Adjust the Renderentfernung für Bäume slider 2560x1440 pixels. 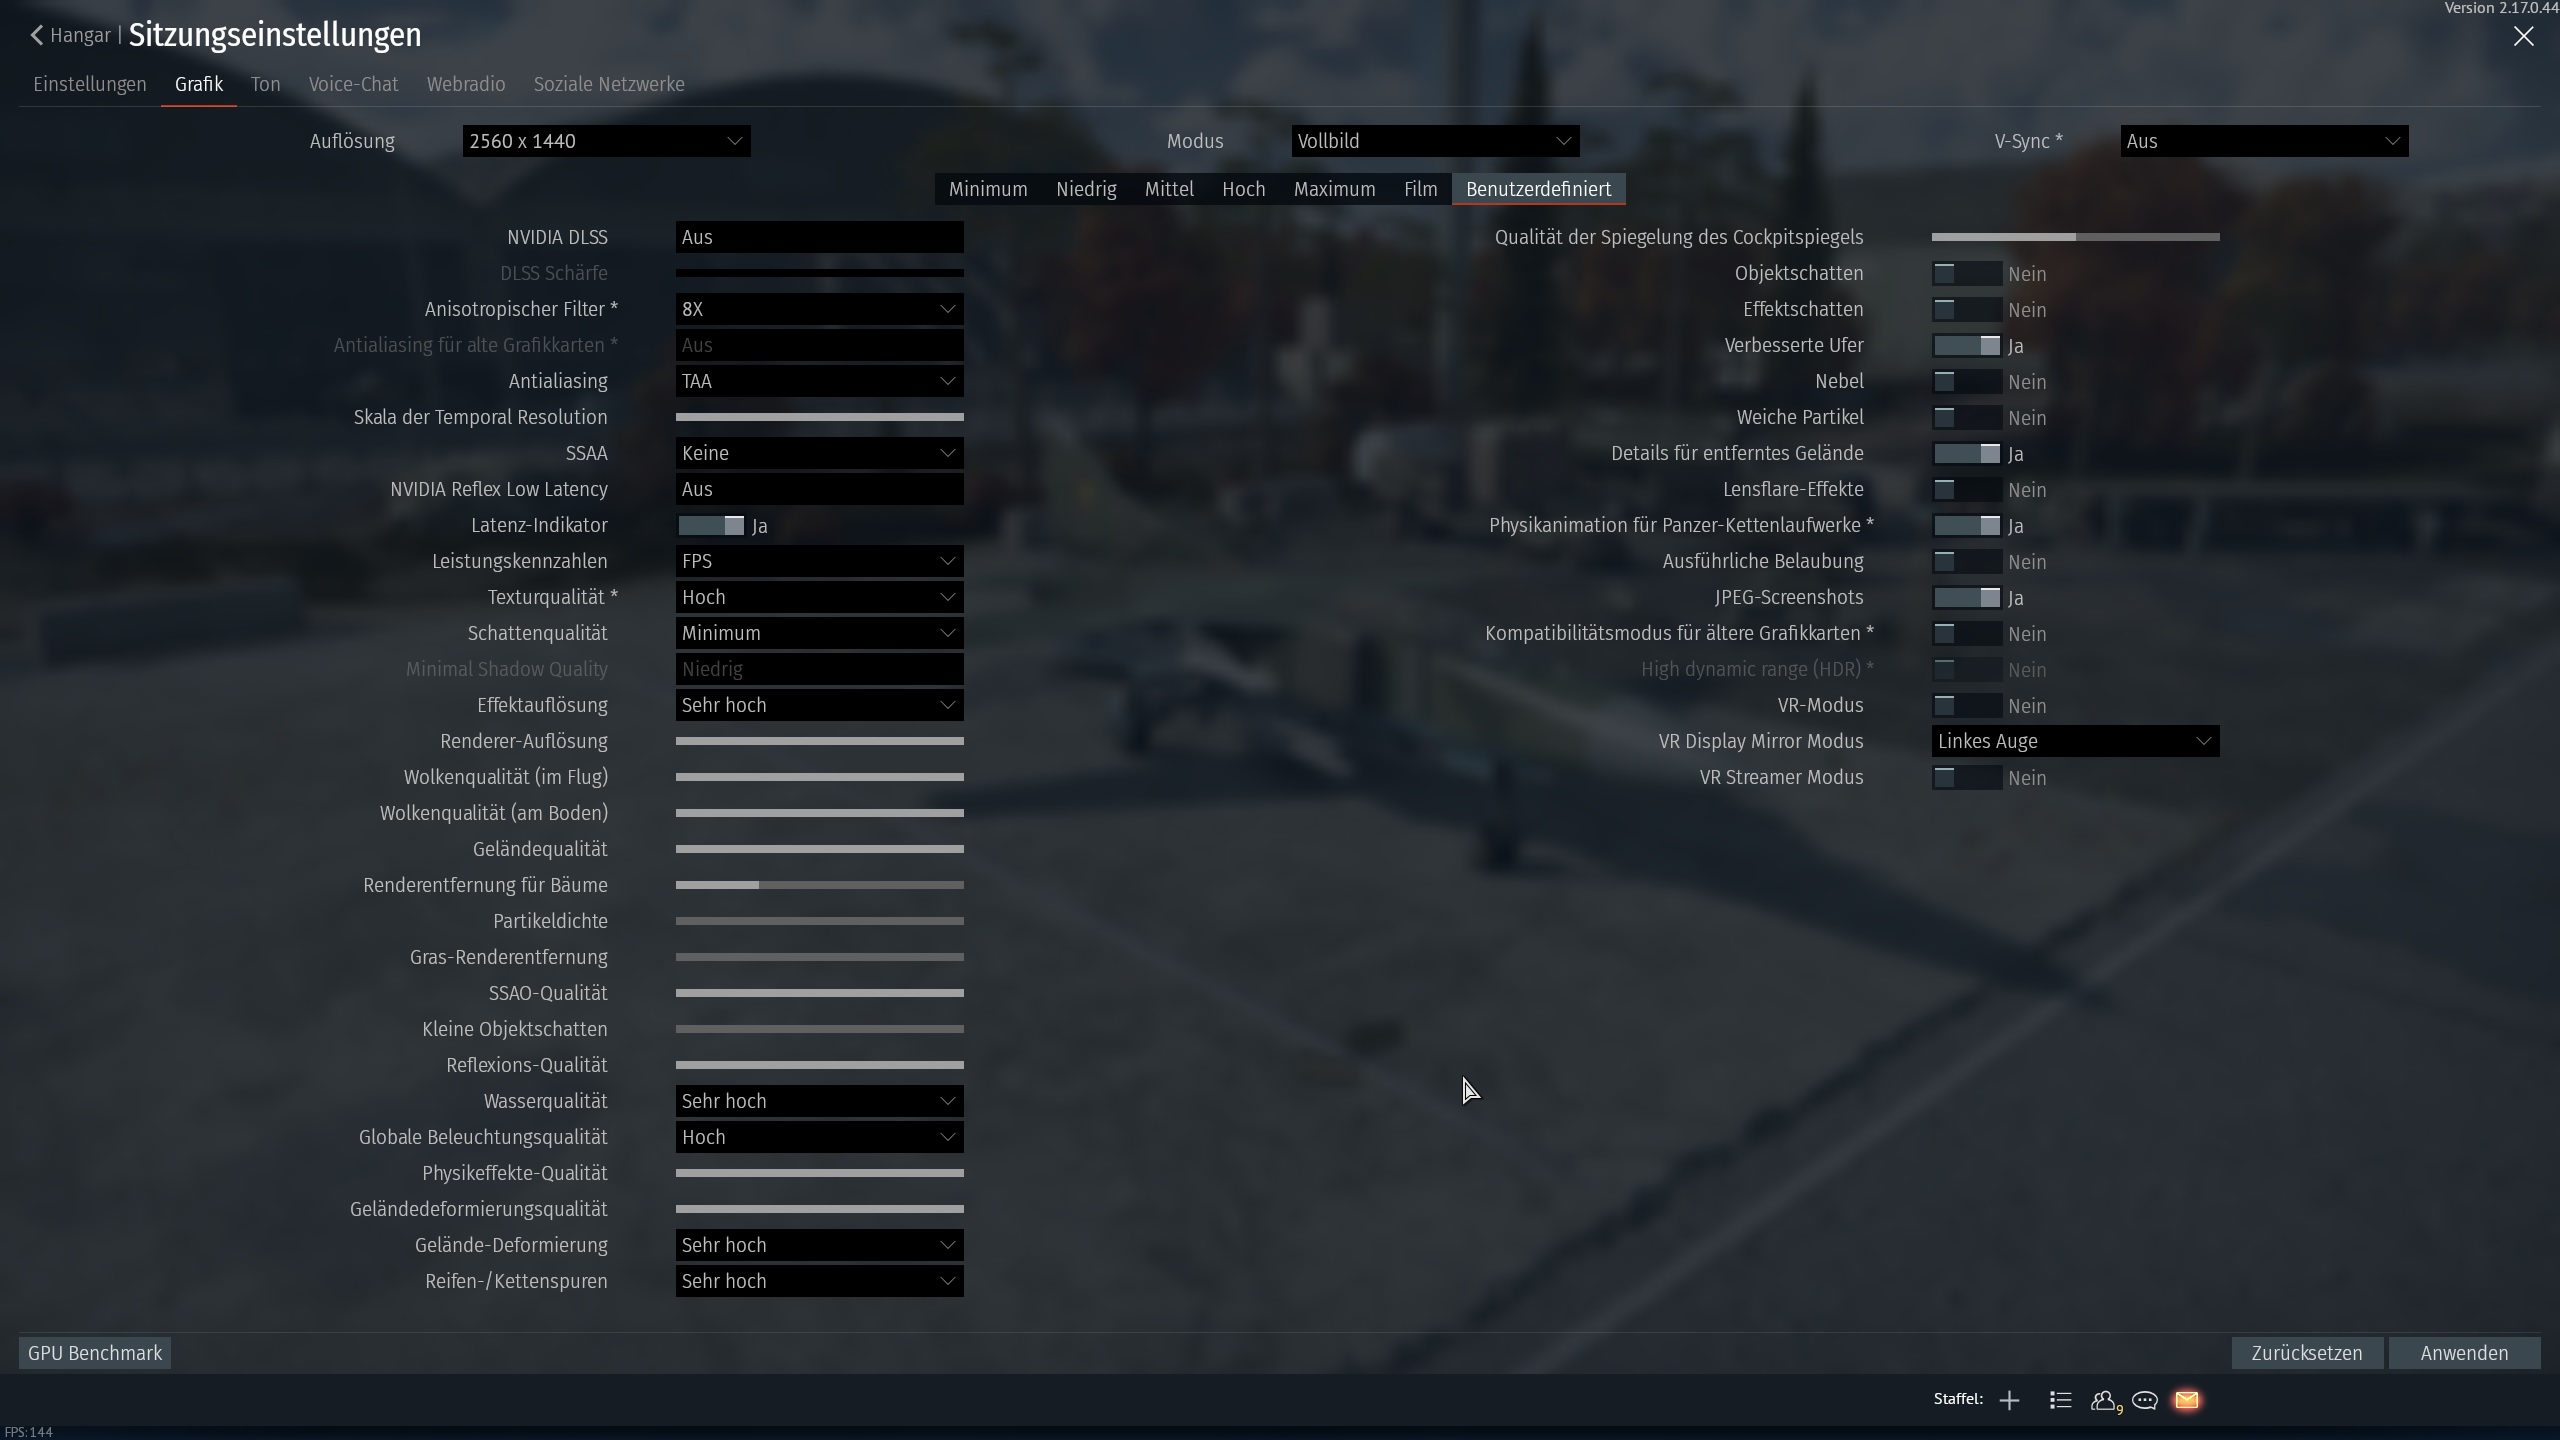click(758, 885)
